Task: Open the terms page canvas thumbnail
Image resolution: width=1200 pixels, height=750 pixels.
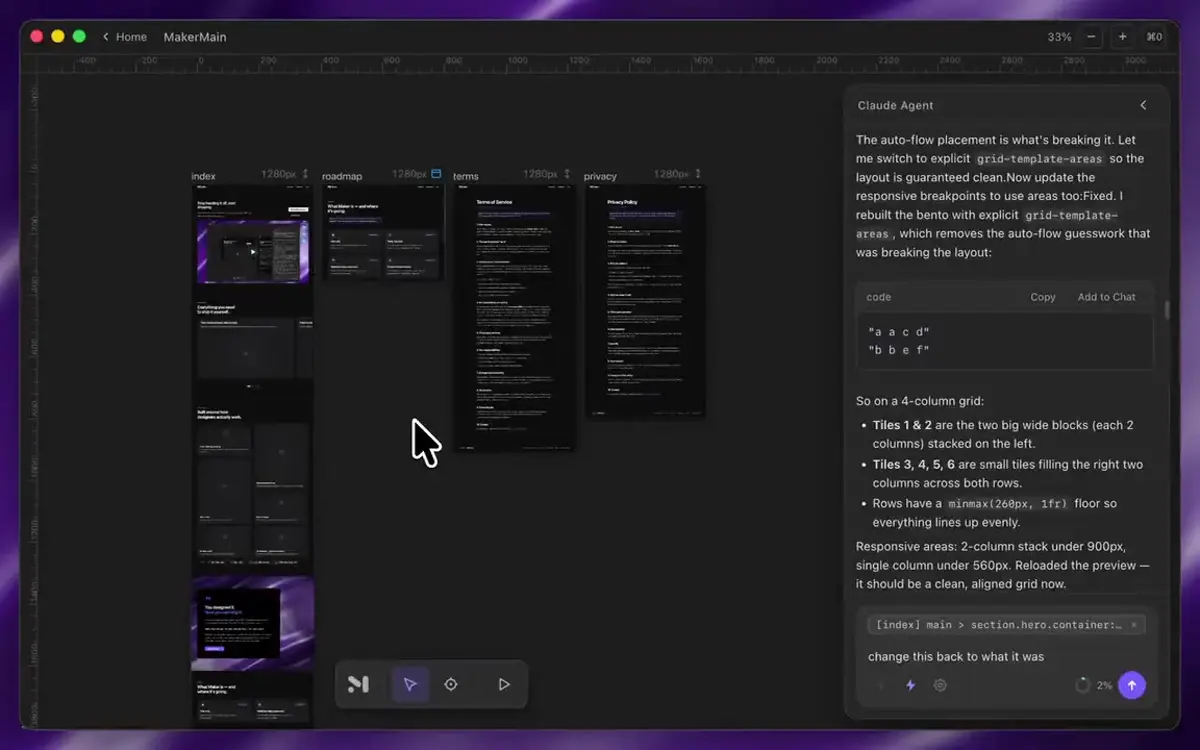Action: (514, 318)
